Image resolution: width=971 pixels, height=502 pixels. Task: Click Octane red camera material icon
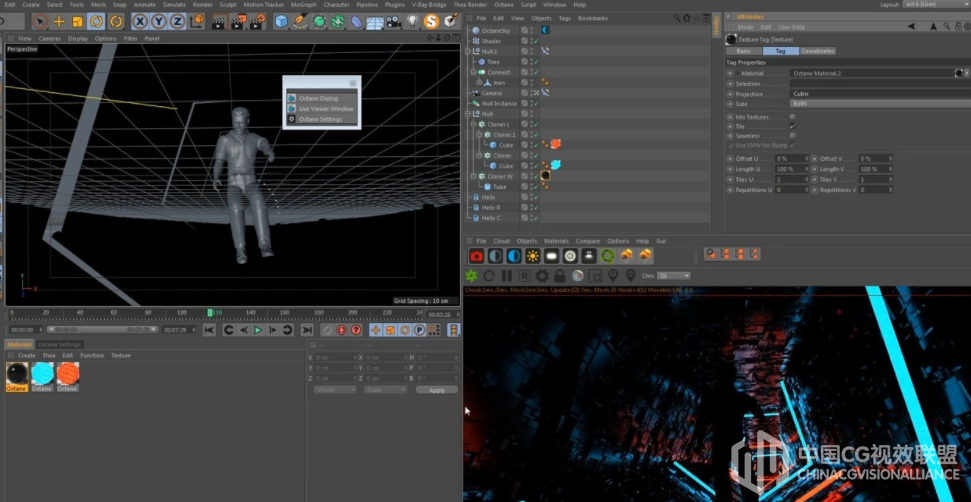pos(476,256)
